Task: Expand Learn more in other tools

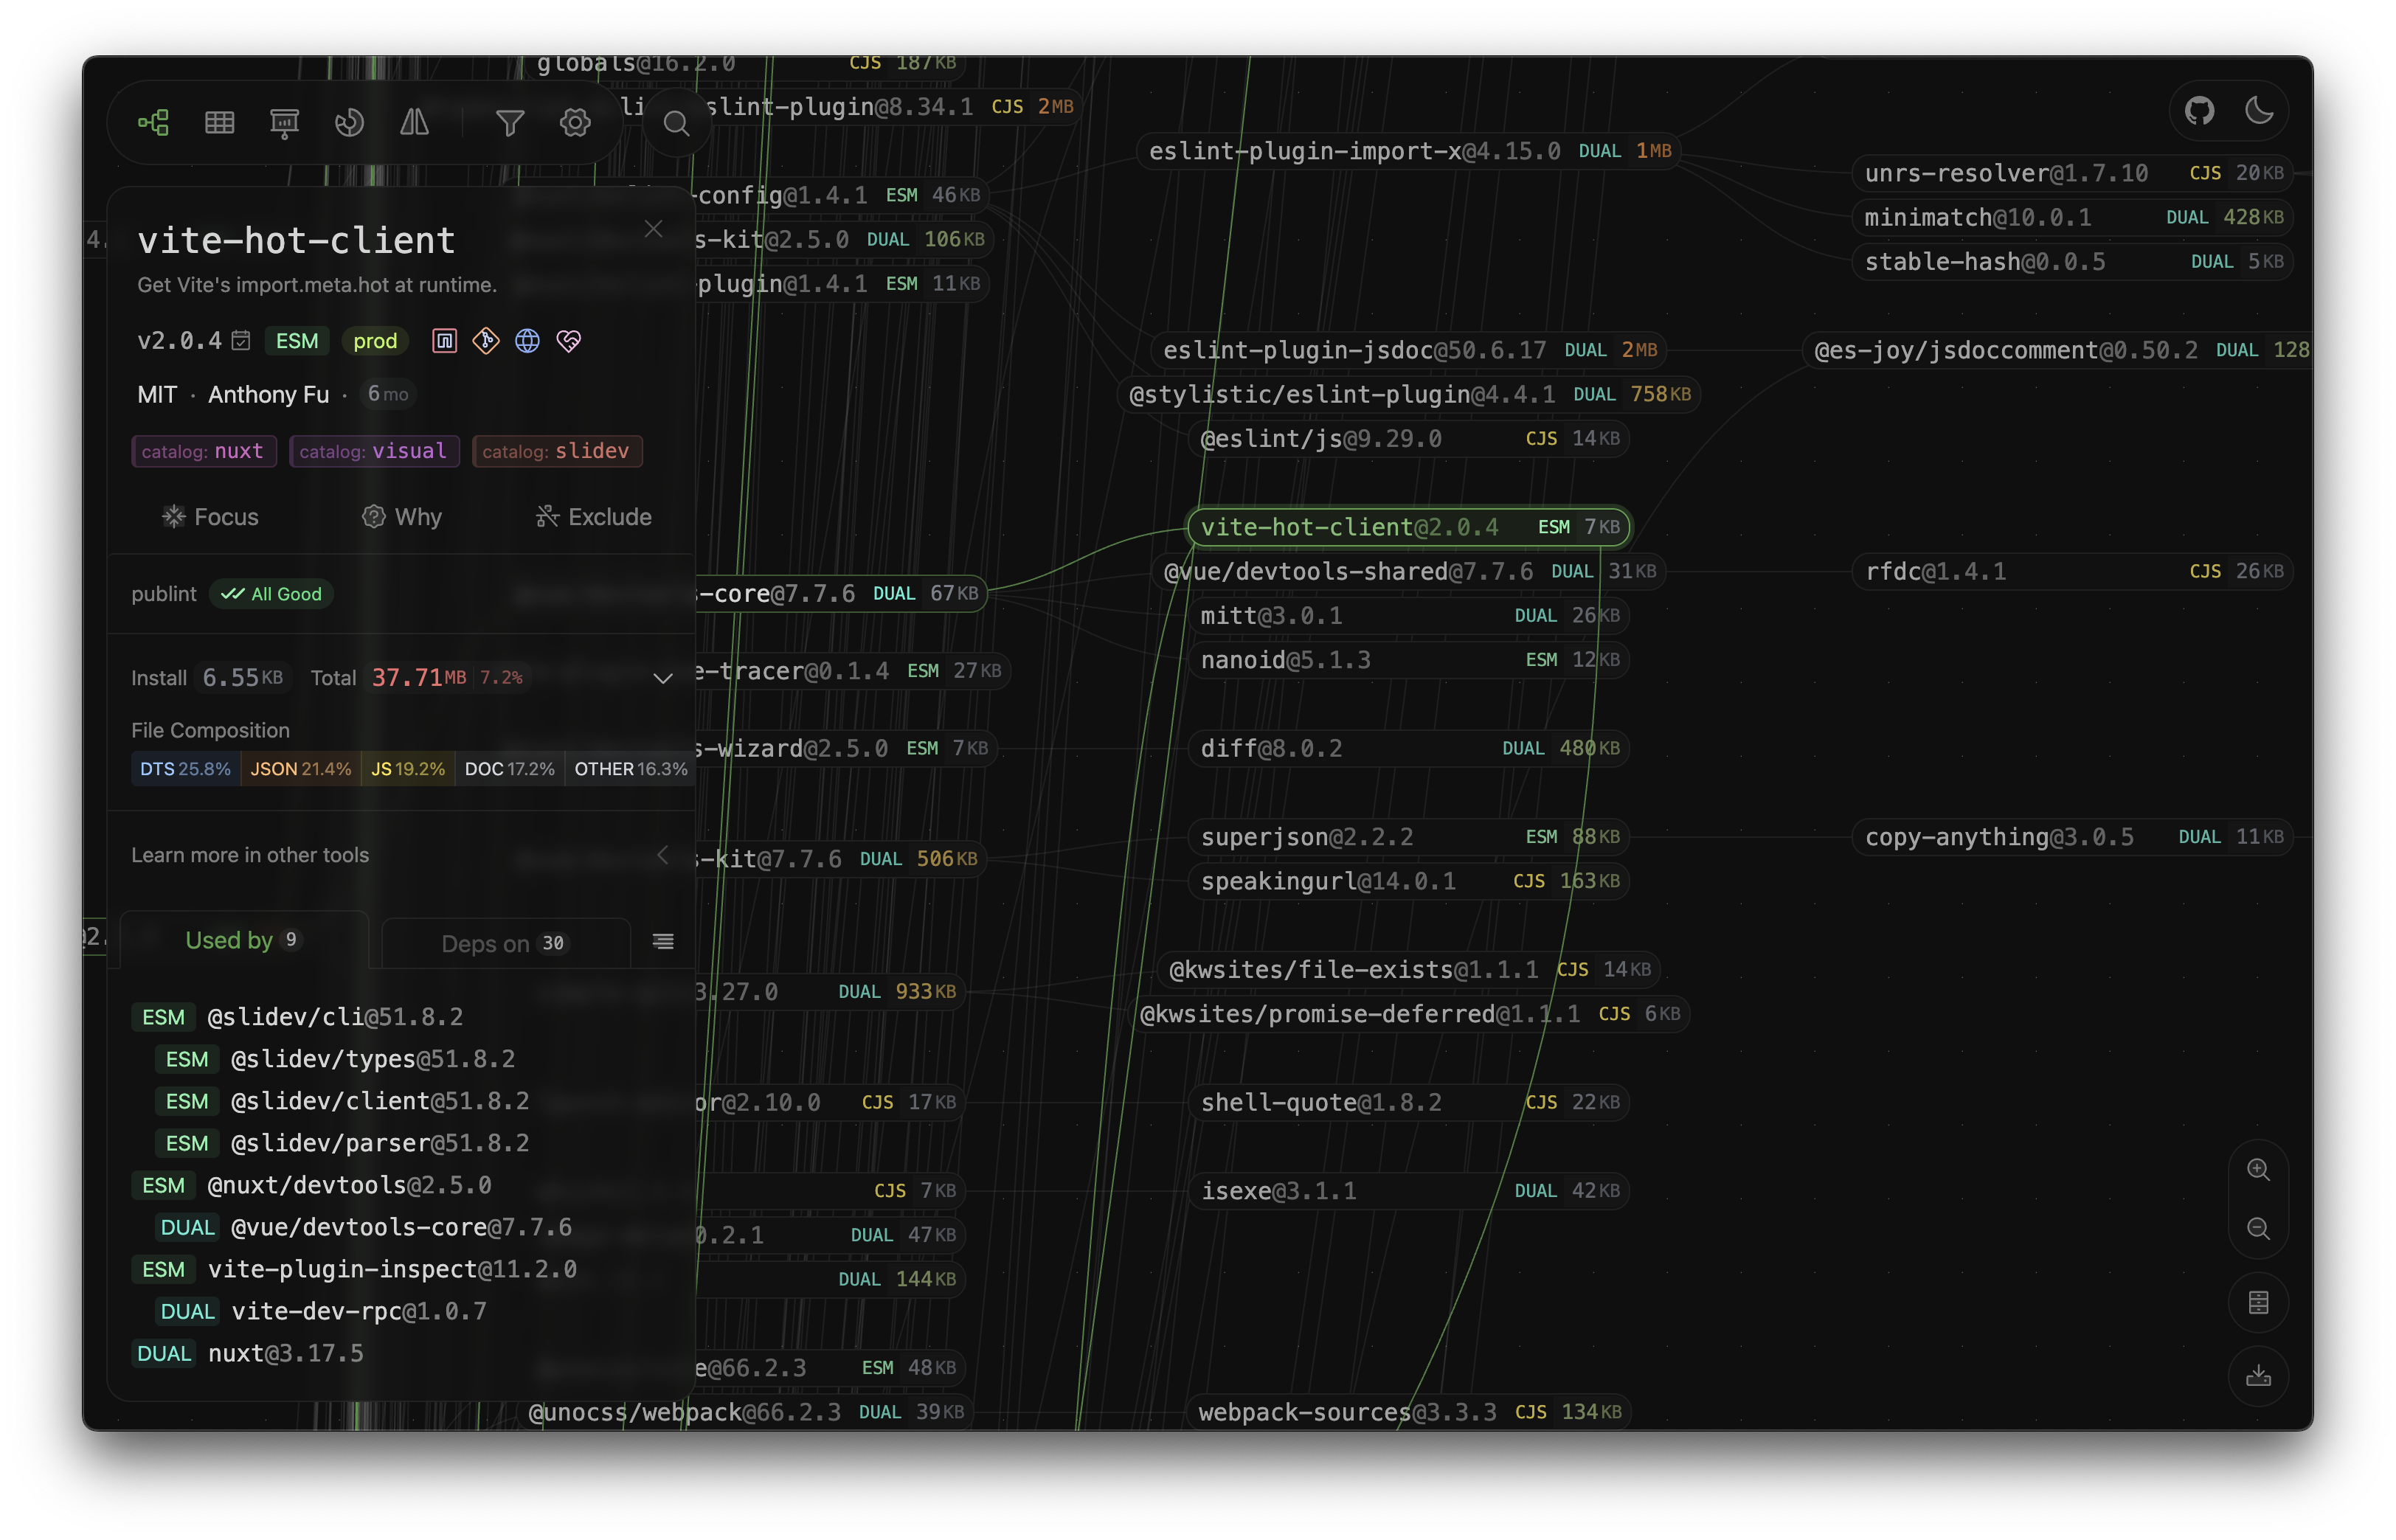Action: (402, 855)
